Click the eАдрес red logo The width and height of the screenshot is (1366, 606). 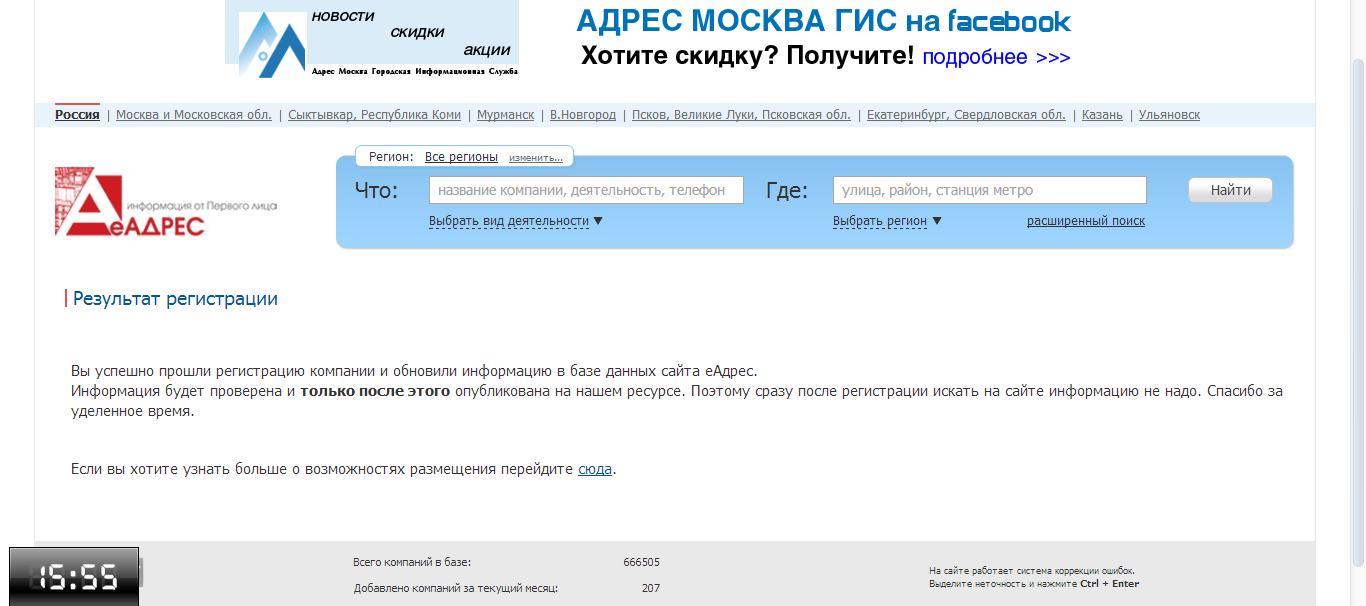click(166, 201)
